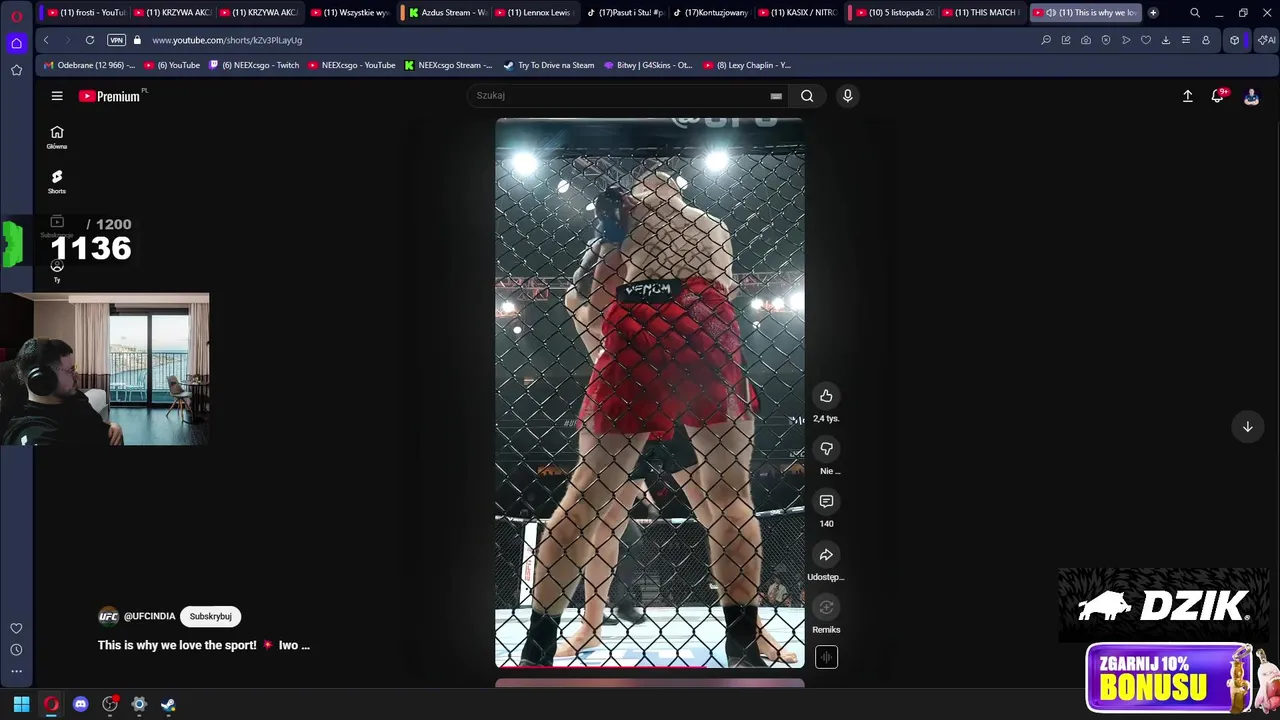The height and width of the screenshot is (720, 1280).
Task: Open YouTube account avatar menu
Action: [1251, 96]
